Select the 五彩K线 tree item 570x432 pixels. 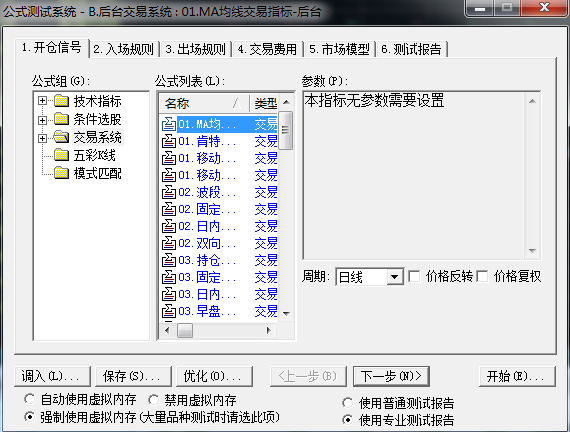pos(95,155)
